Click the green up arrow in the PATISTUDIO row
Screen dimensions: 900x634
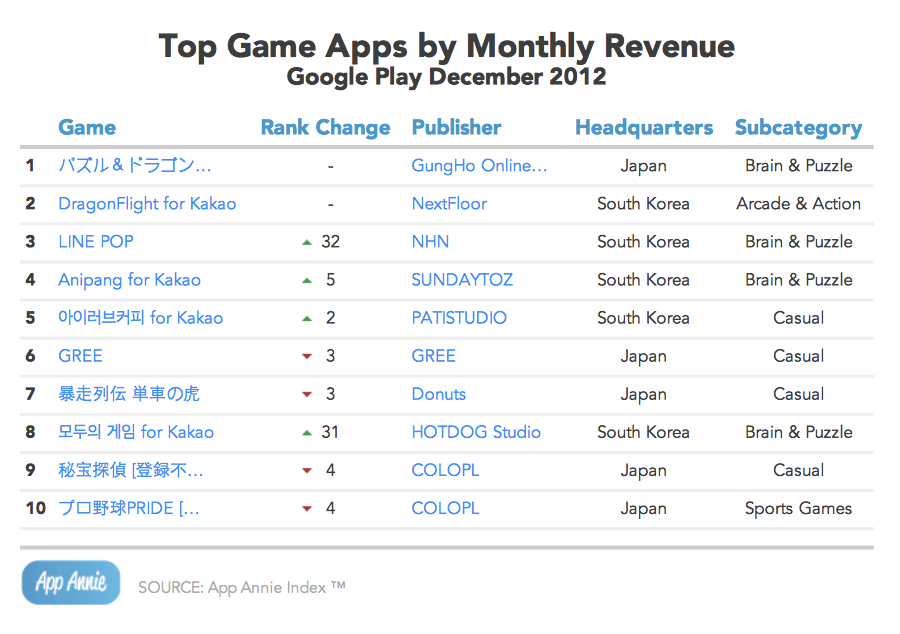coord(307,318)
